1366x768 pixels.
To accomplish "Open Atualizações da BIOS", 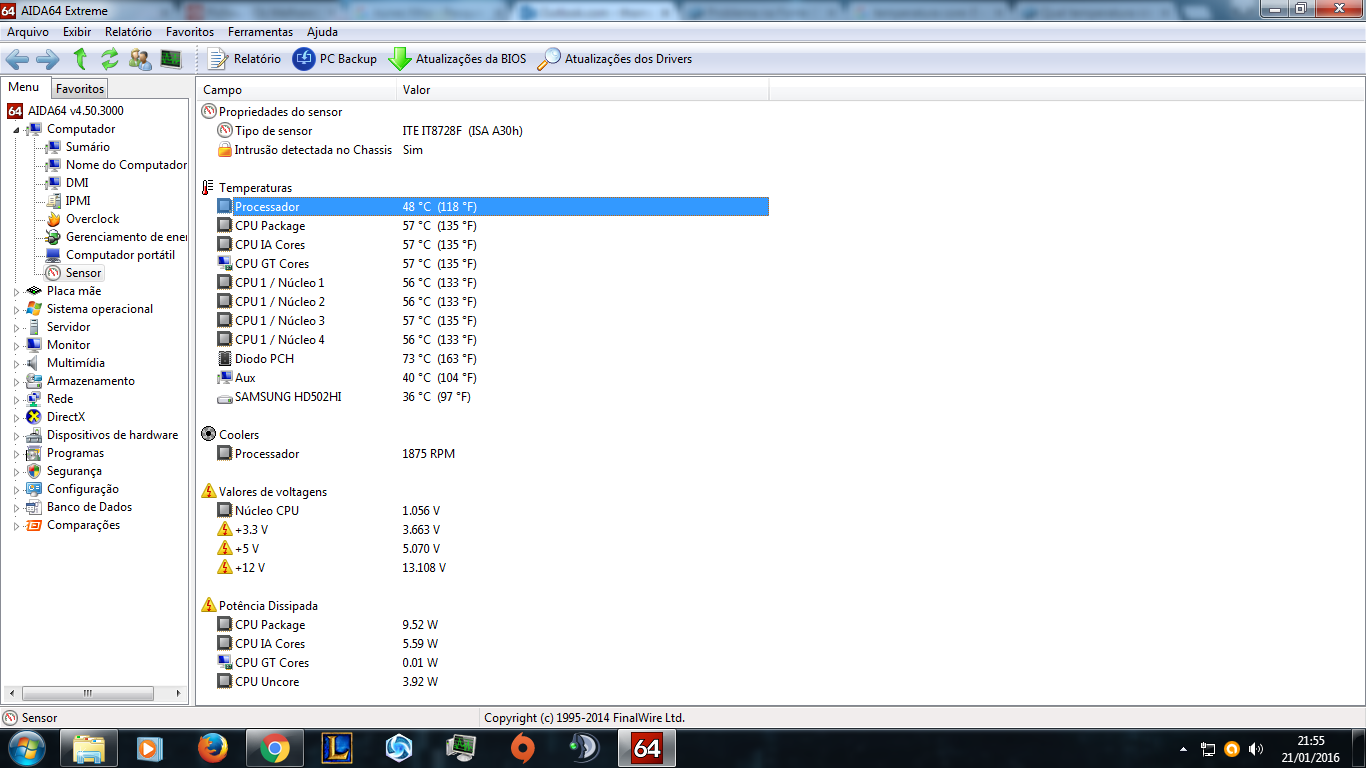I will point(457,59).
